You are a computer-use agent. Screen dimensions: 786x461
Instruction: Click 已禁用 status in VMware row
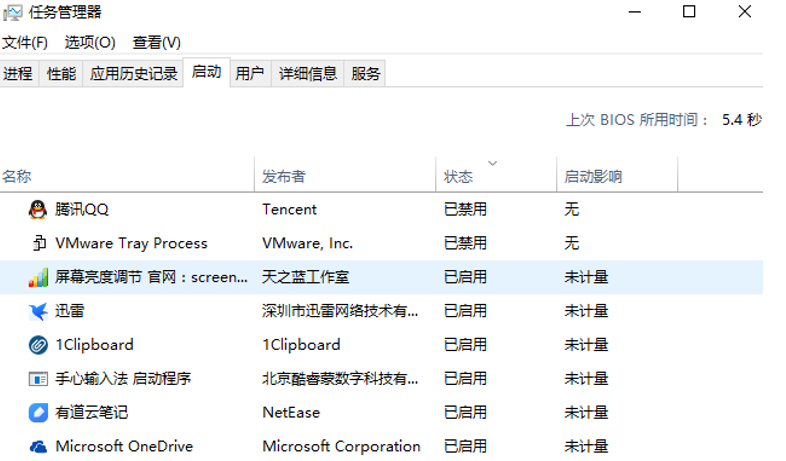465,243
